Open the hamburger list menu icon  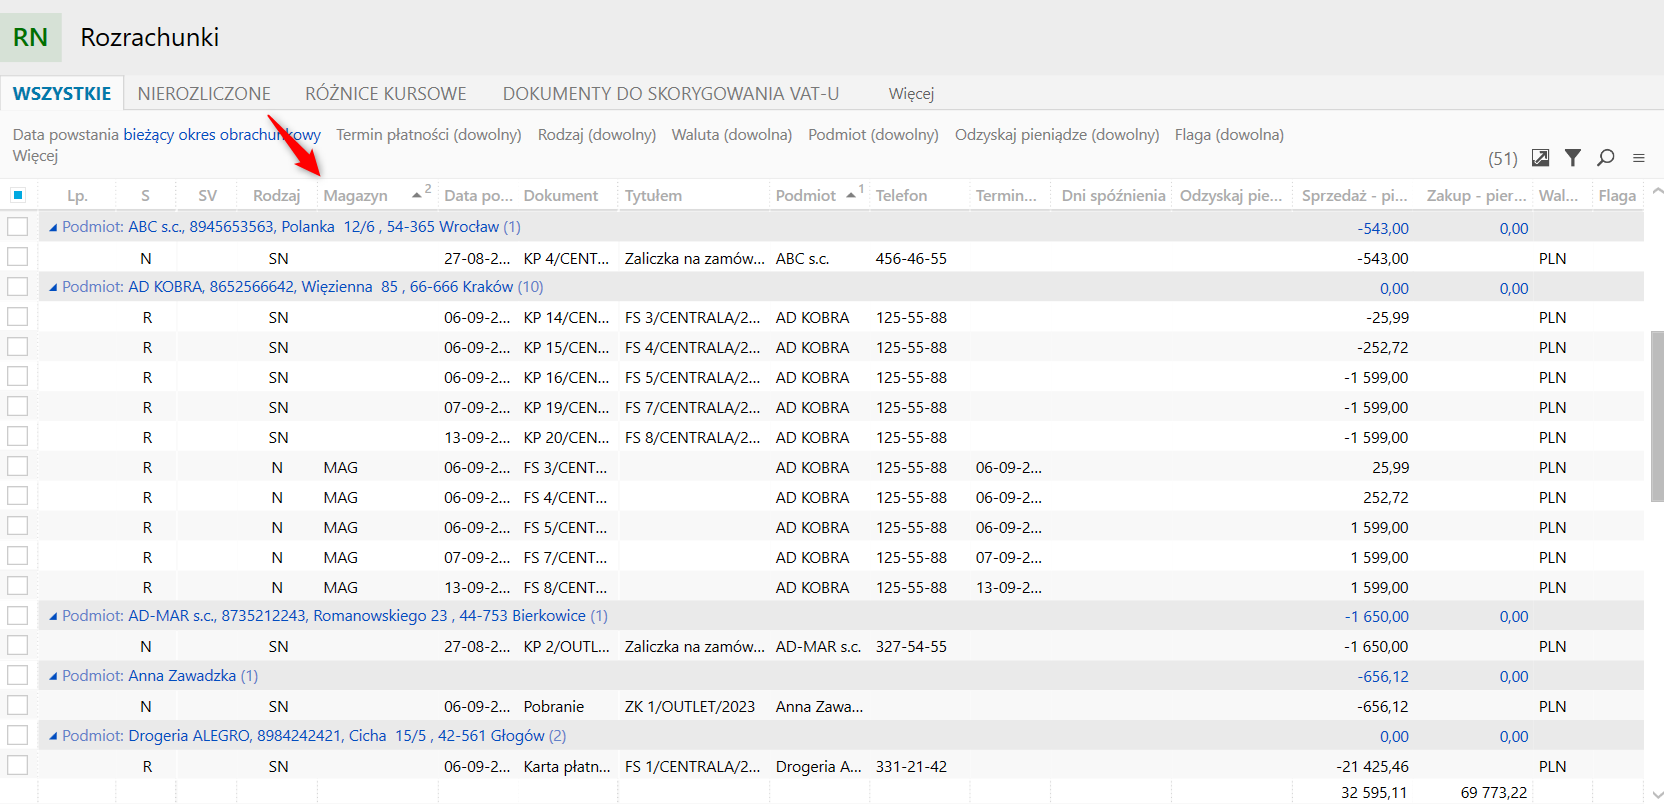click(x=1639, y=158)
